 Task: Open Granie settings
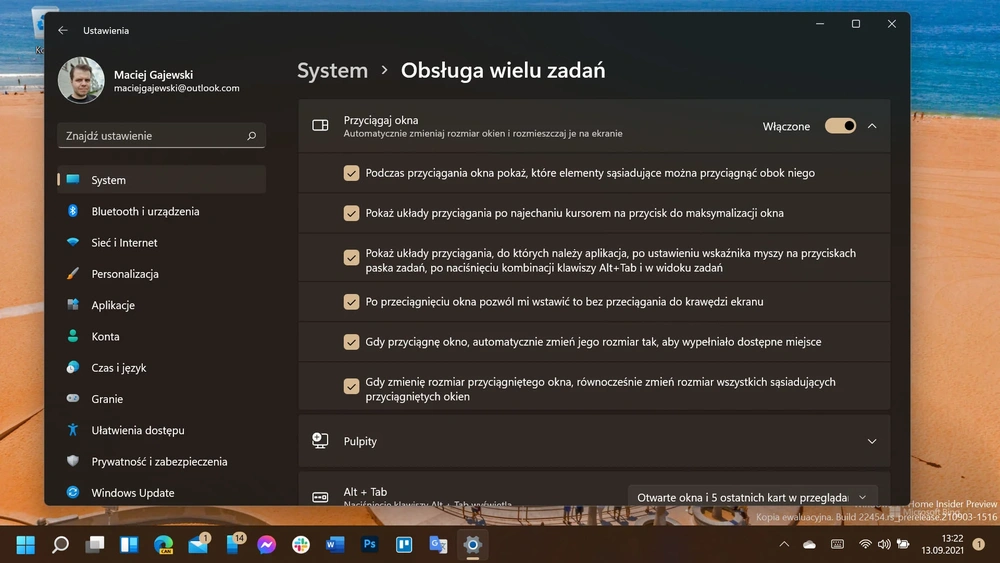[161, 398]
